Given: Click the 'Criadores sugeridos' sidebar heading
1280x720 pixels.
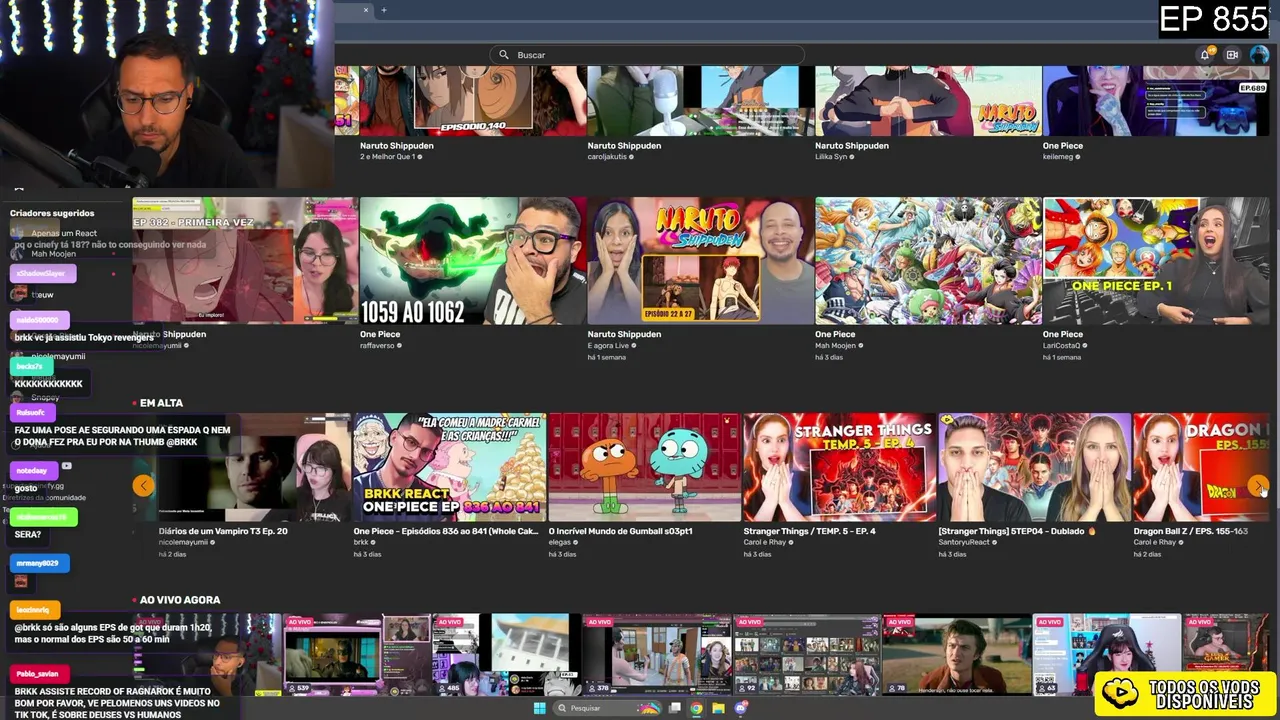Looking at the screenshot, I should tap(52, 213).
